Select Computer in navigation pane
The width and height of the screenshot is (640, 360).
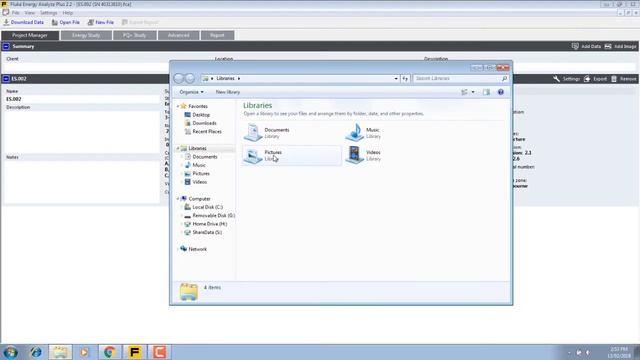coord(196,199)
